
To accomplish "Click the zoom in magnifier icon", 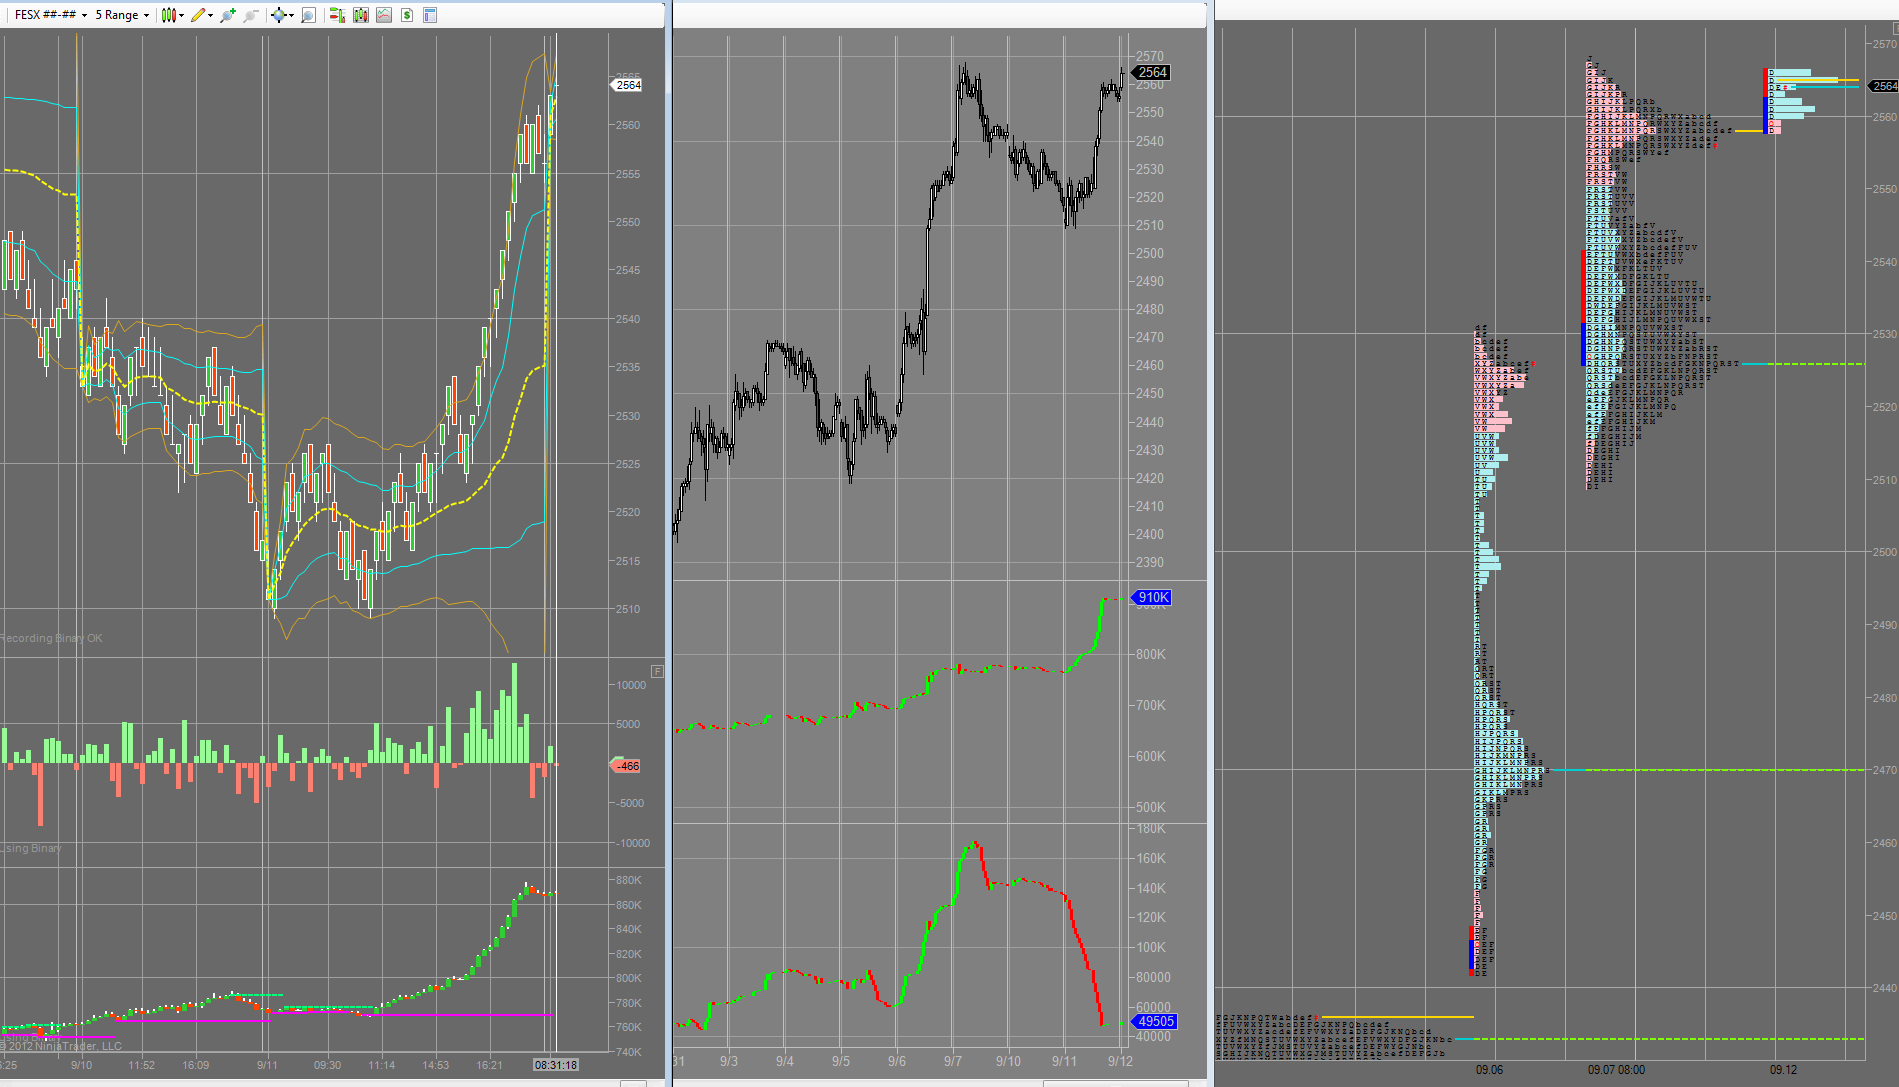I will pyautogui.click(x=228, y=15).
